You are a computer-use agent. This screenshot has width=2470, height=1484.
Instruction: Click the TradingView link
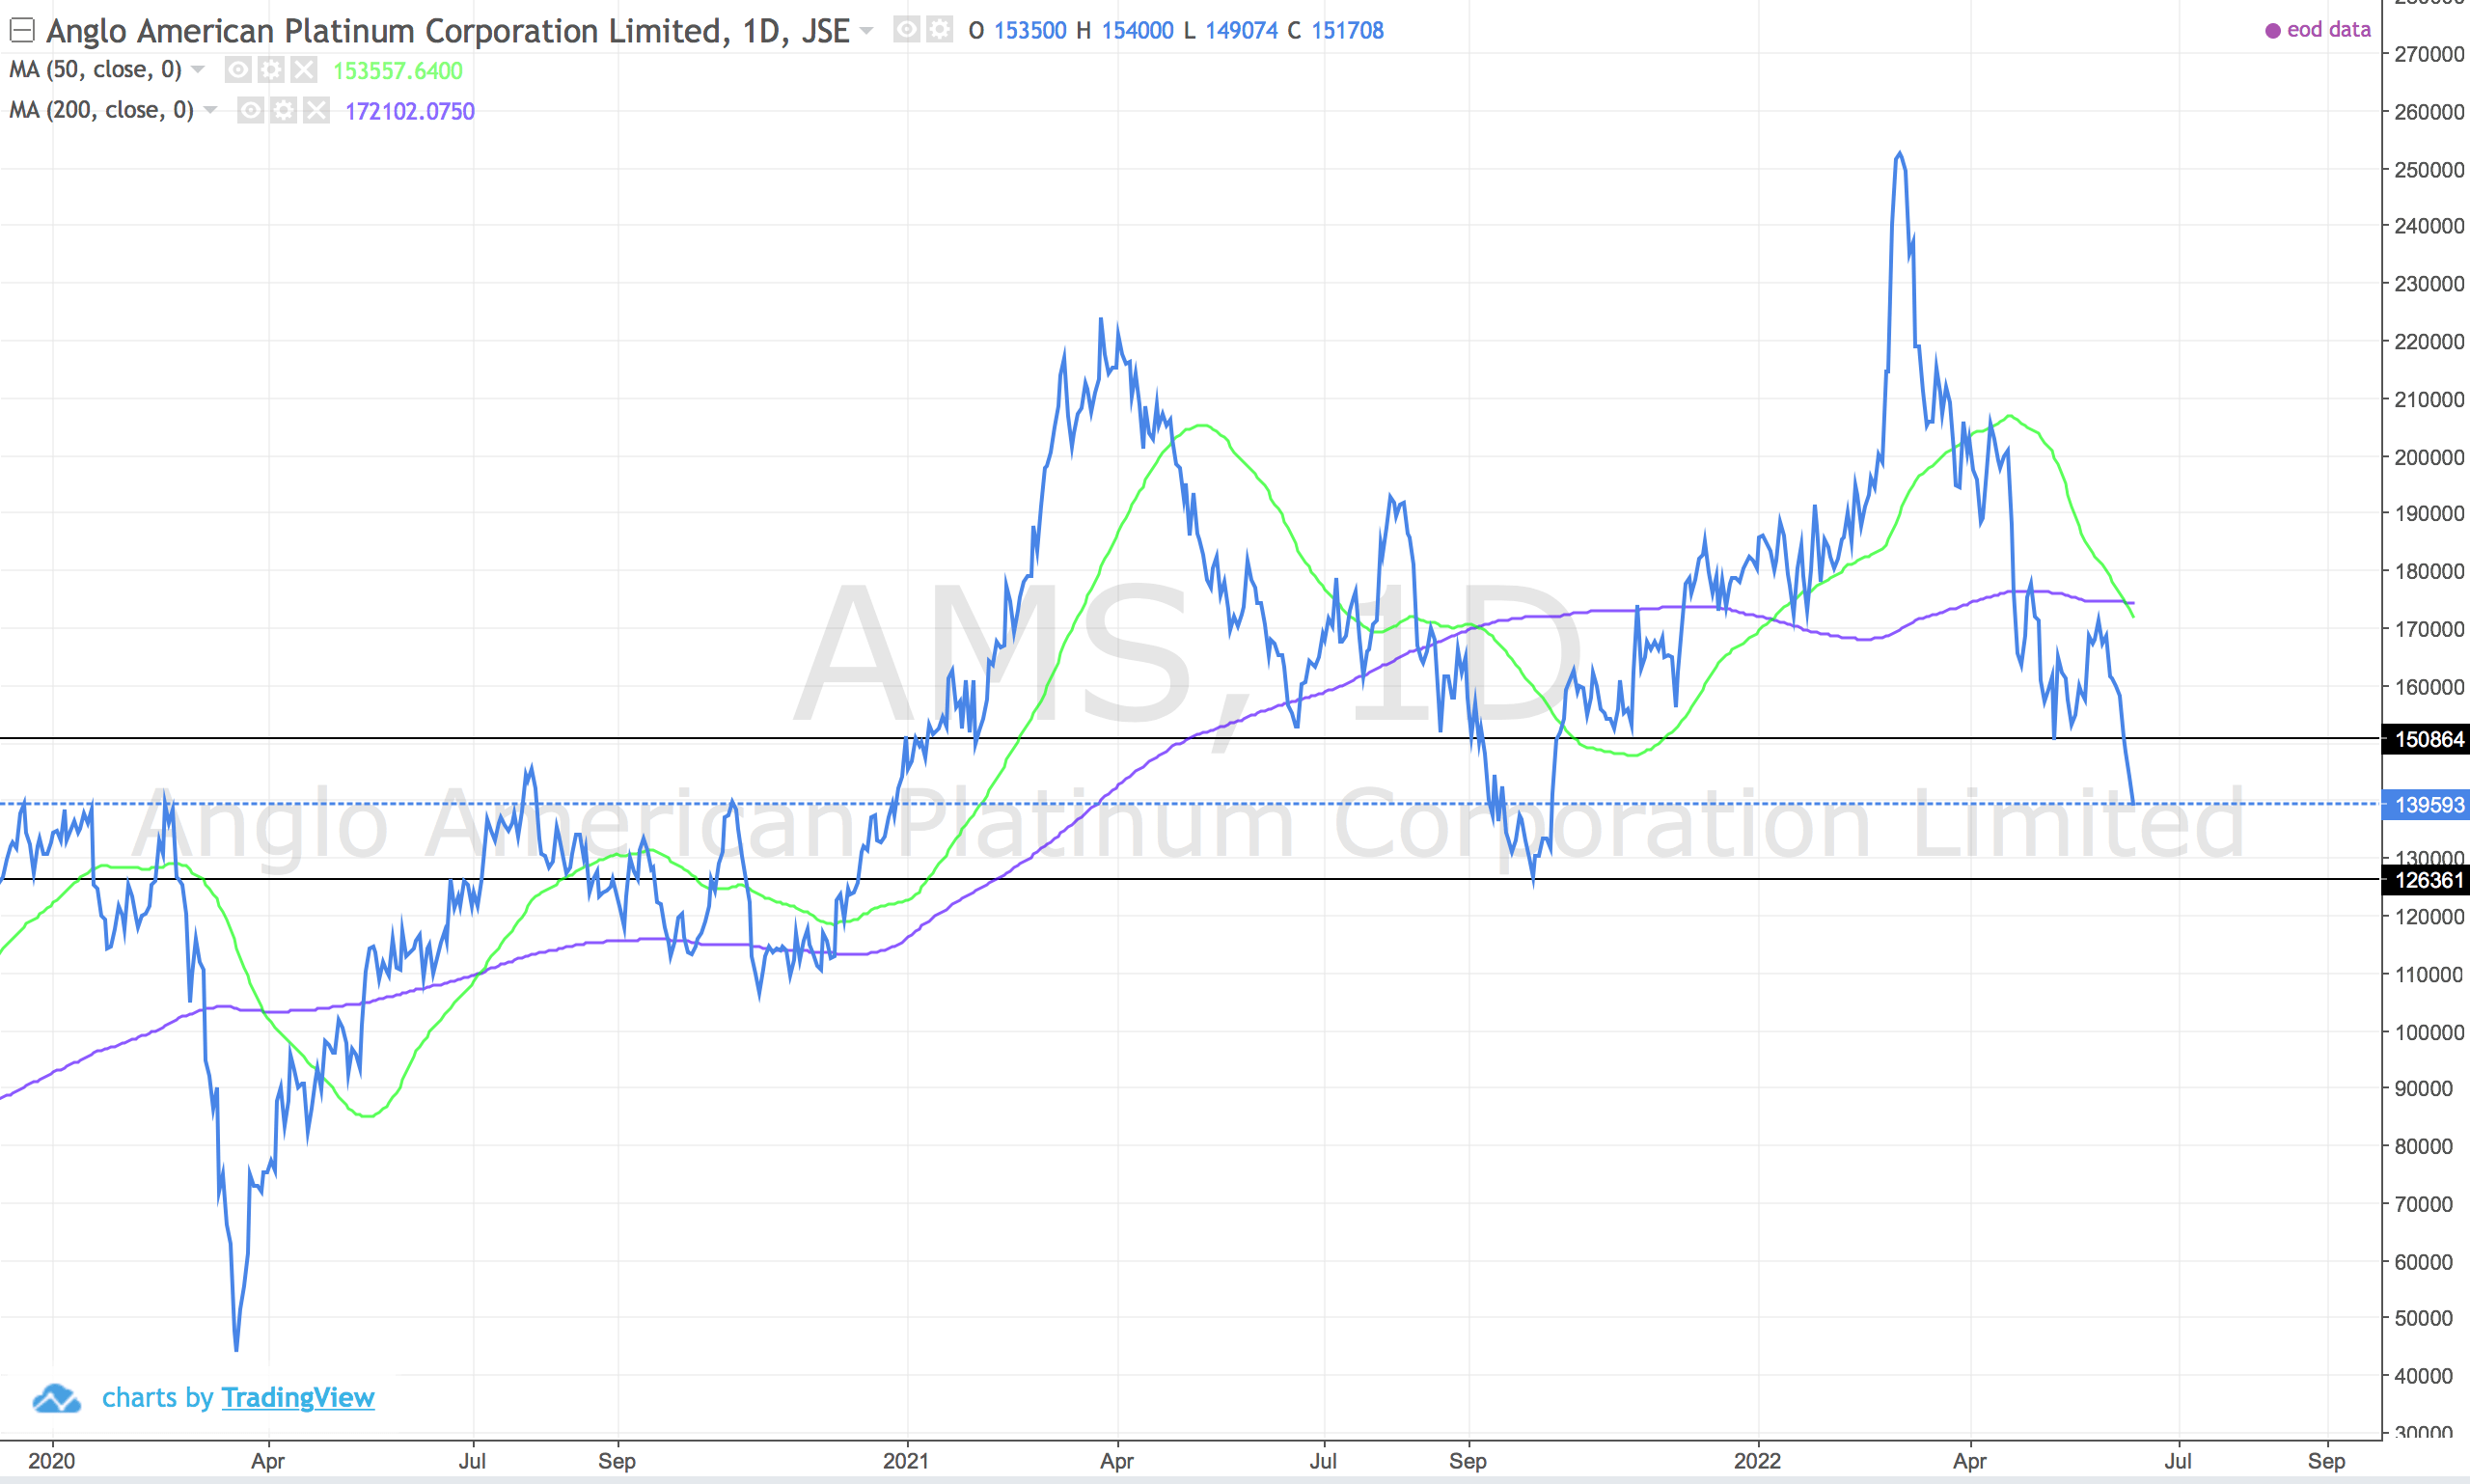coord(297,1397)
